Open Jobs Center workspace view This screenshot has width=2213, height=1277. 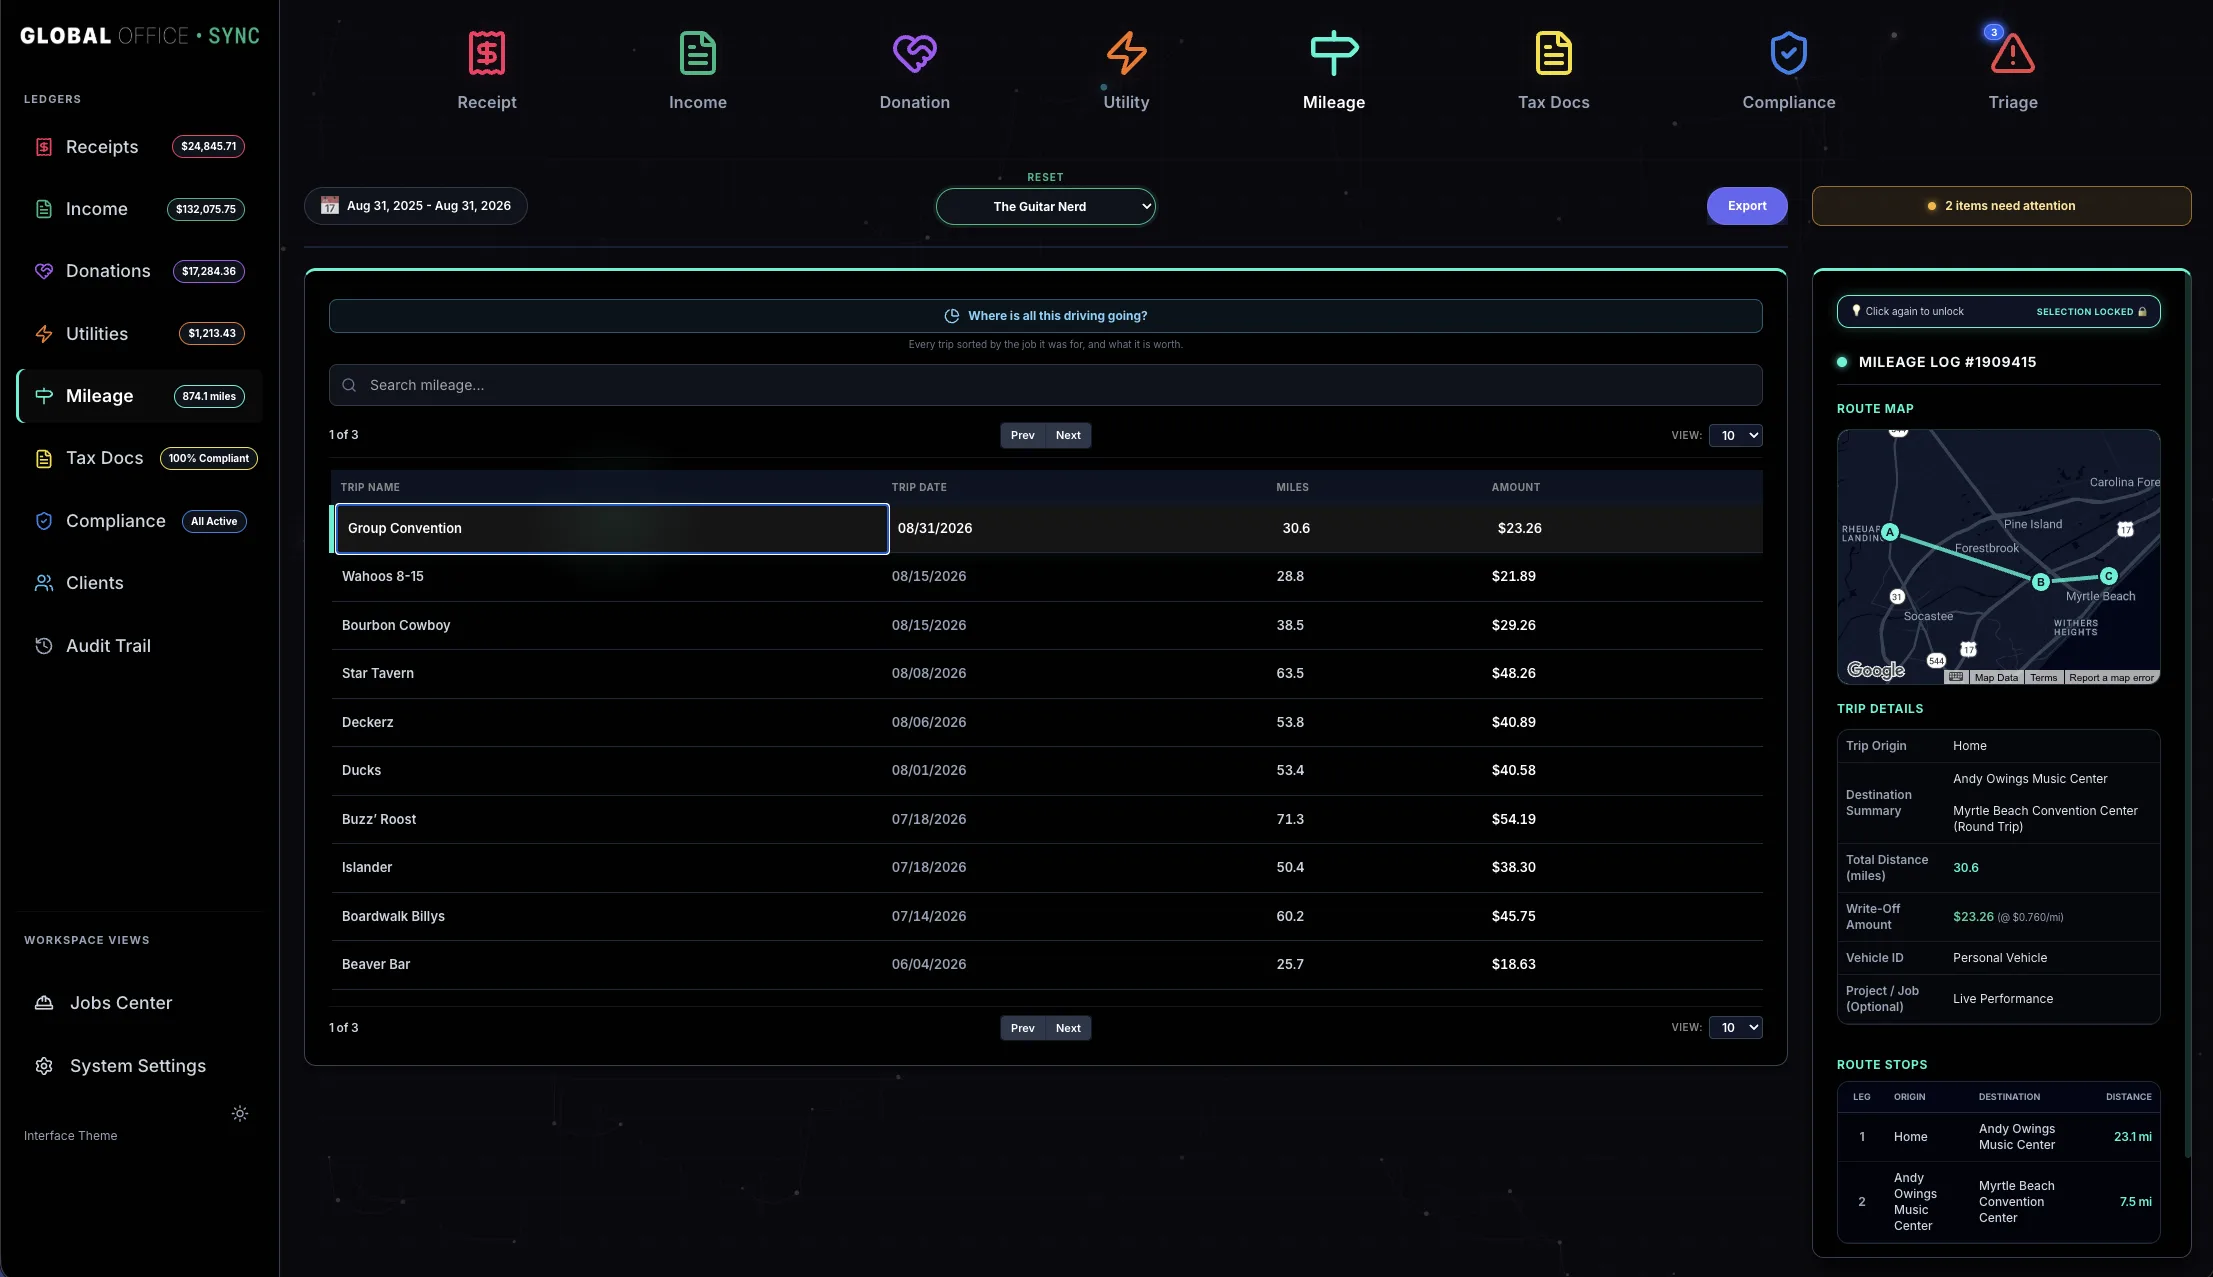[x=140, y=1003]
